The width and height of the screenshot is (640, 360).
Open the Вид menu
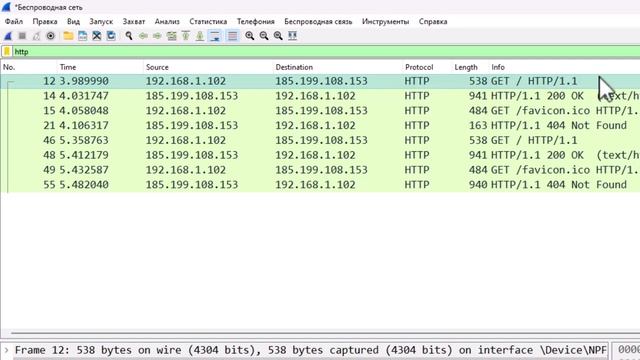(x=73, y=22)
